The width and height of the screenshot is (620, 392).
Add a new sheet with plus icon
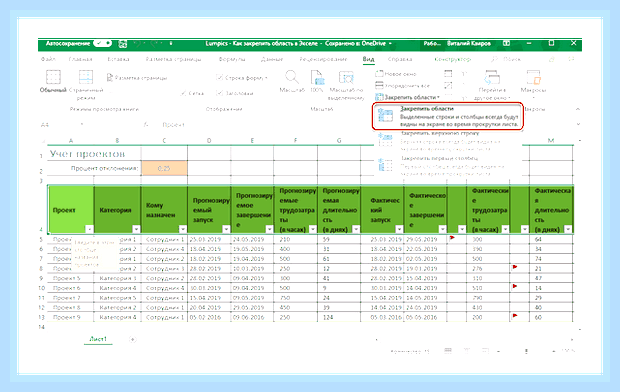click(x=132, y=339)
